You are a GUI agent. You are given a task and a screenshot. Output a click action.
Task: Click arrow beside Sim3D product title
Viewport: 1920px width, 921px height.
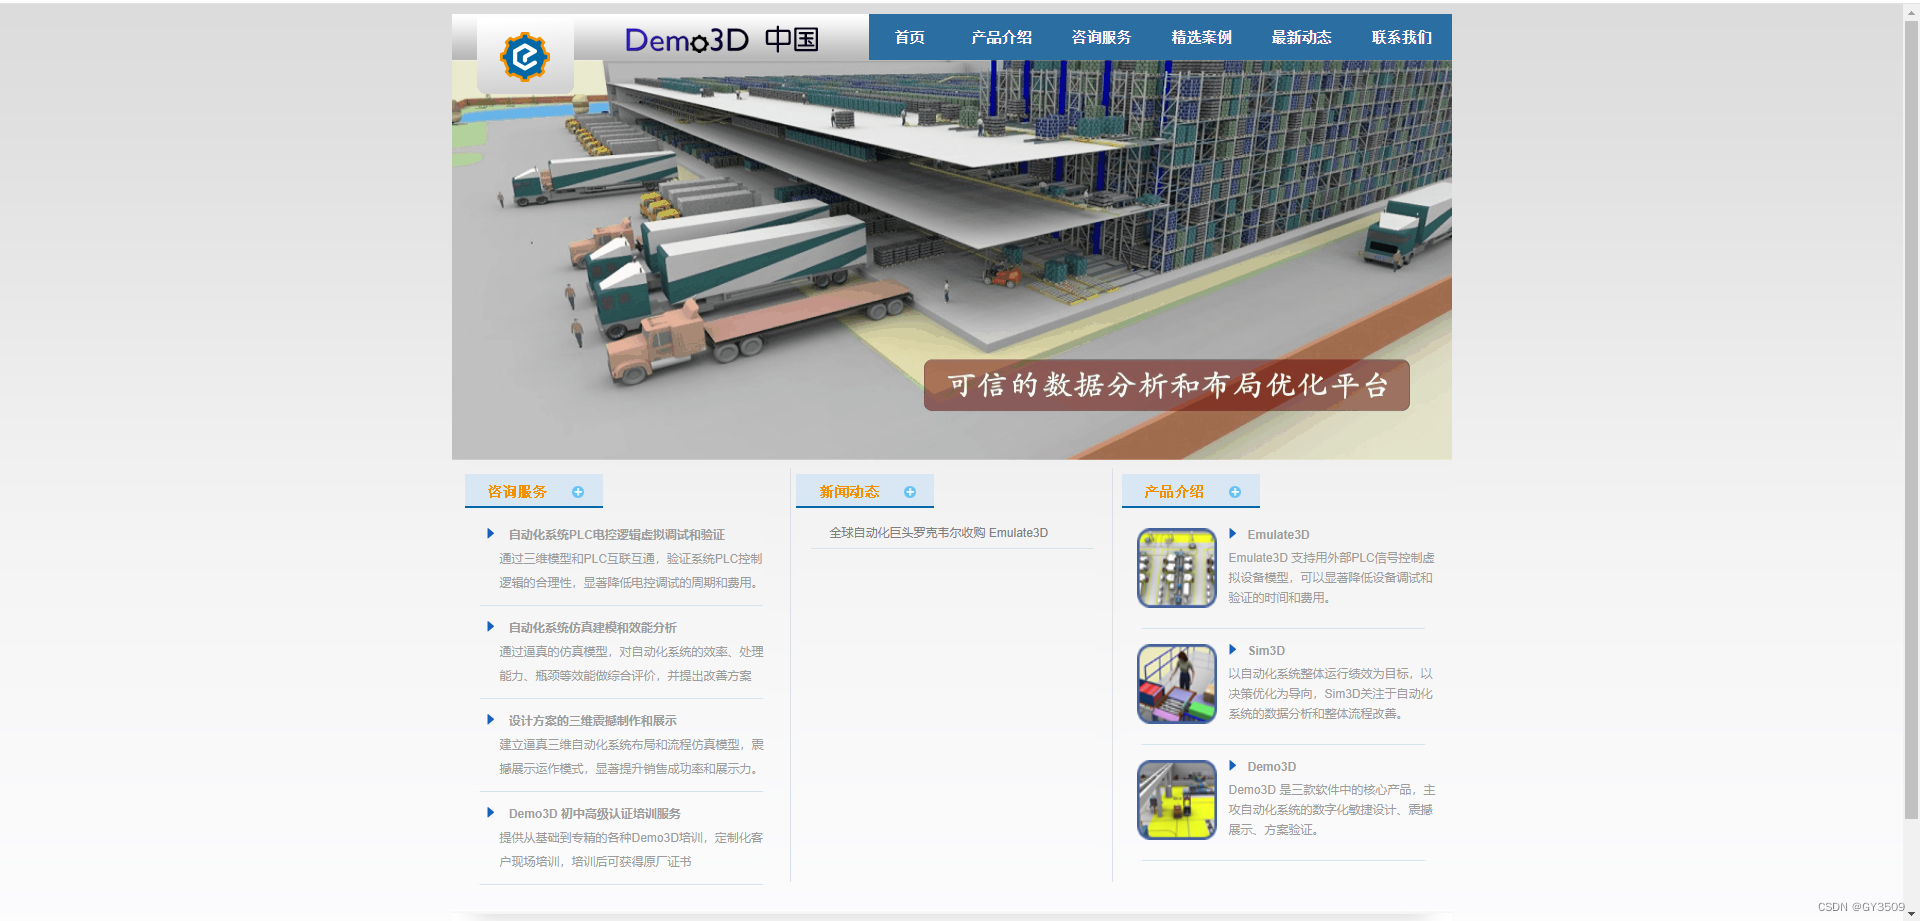1233,650
